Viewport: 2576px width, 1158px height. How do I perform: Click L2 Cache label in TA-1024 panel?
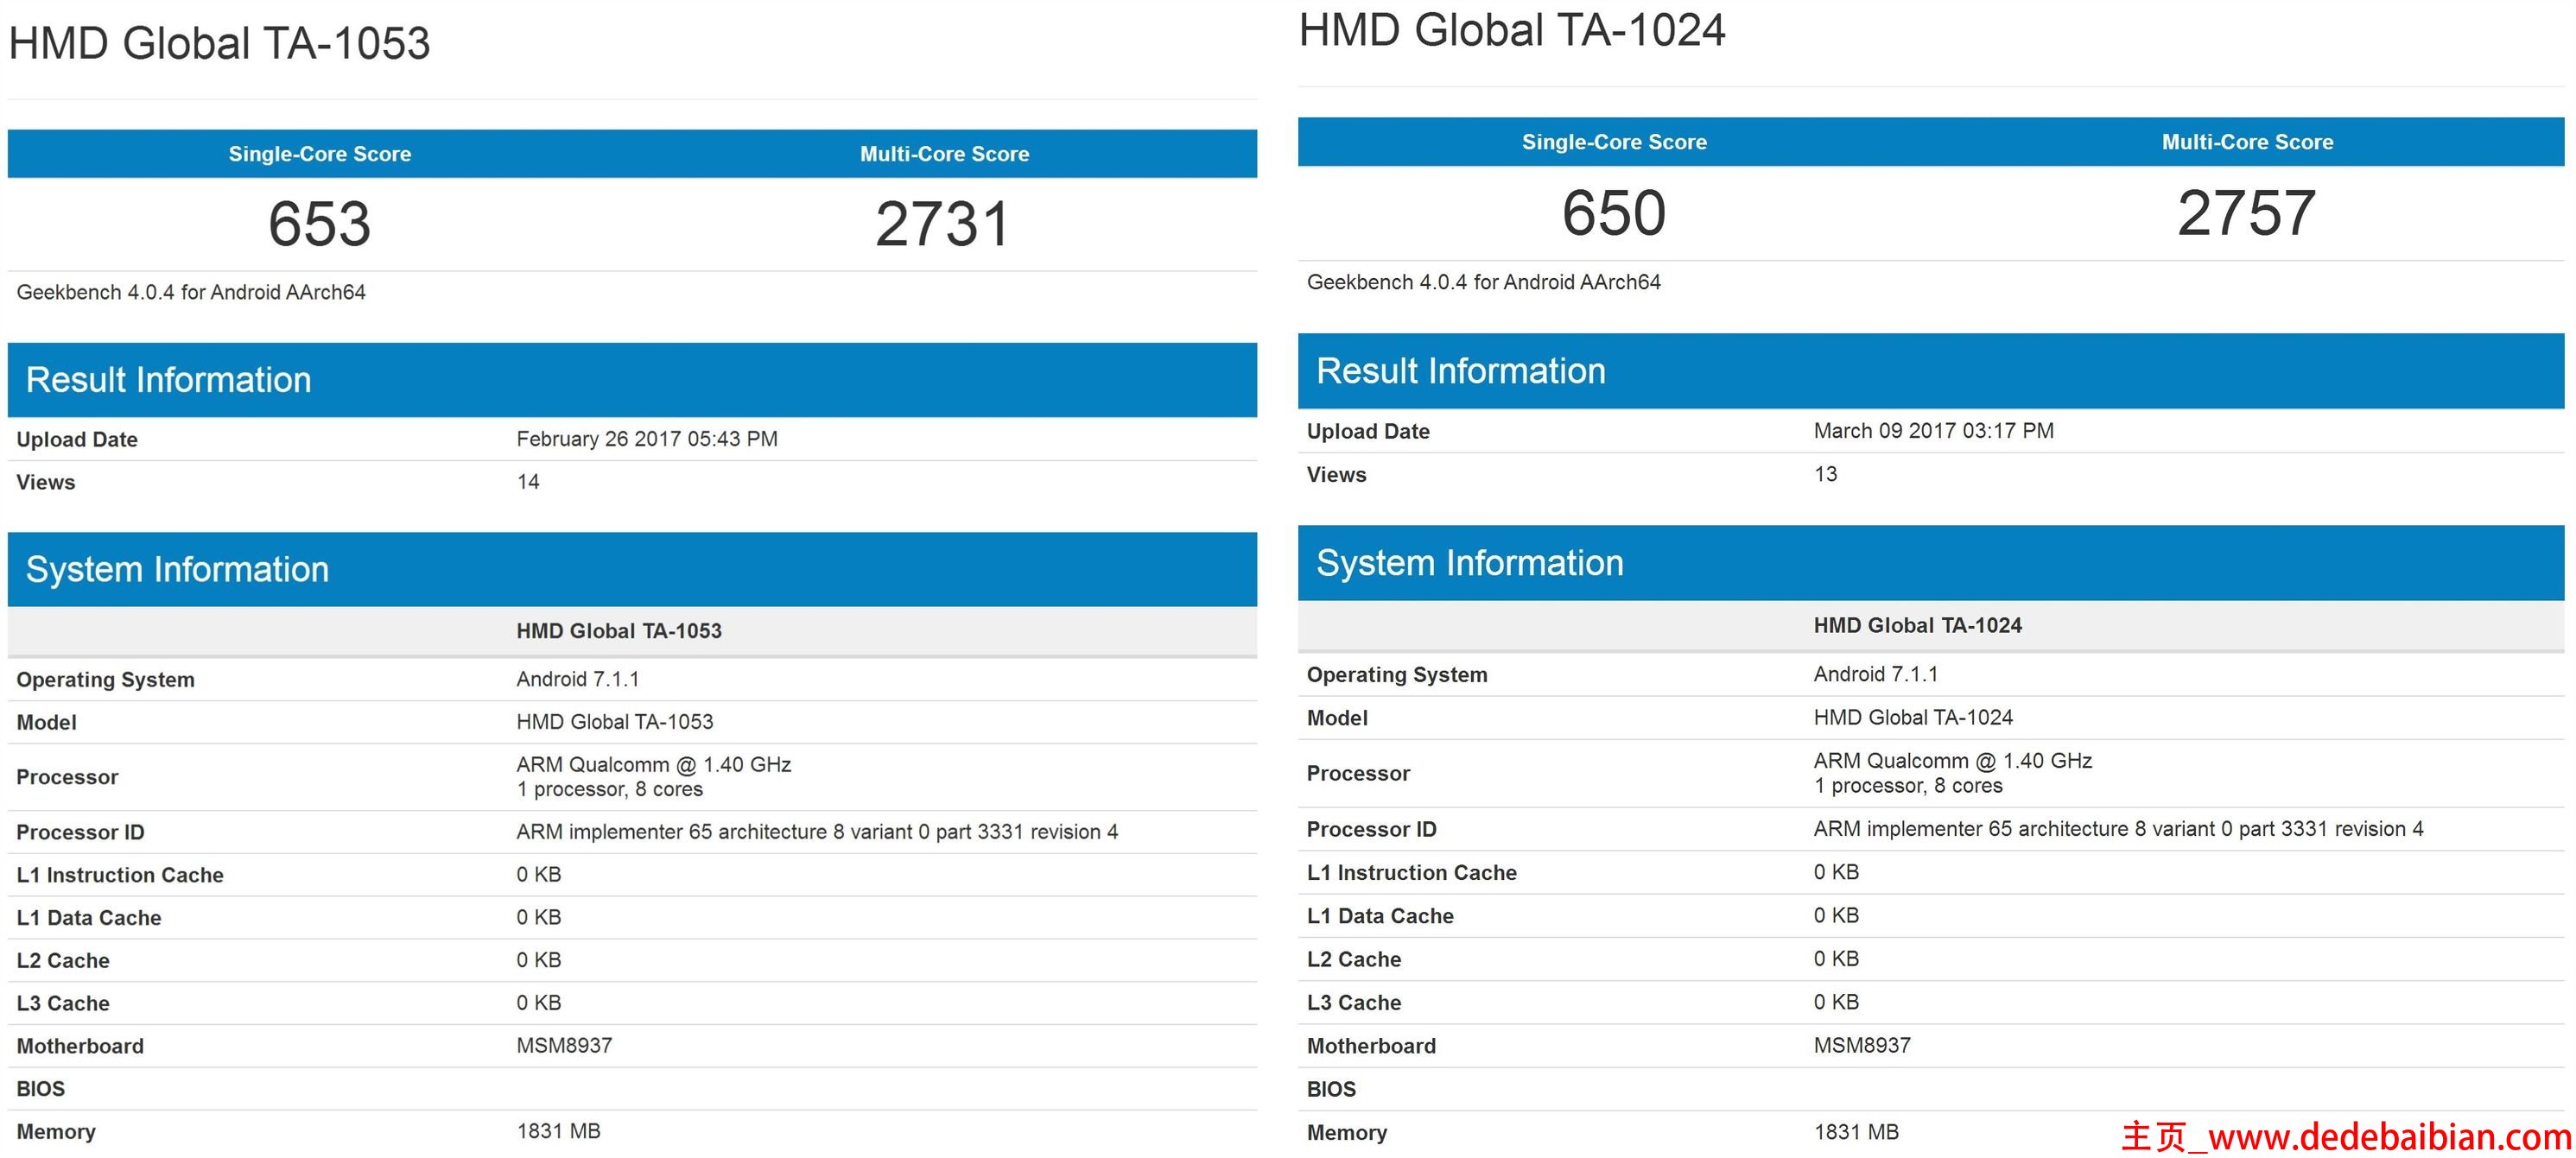pos(1354,959)
